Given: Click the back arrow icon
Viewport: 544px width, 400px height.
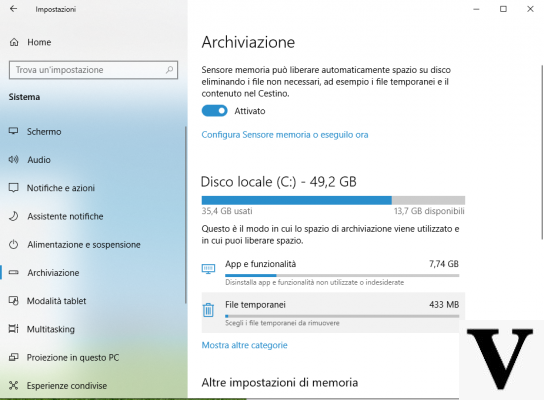Looking at the screenshot, I should 14,9.
